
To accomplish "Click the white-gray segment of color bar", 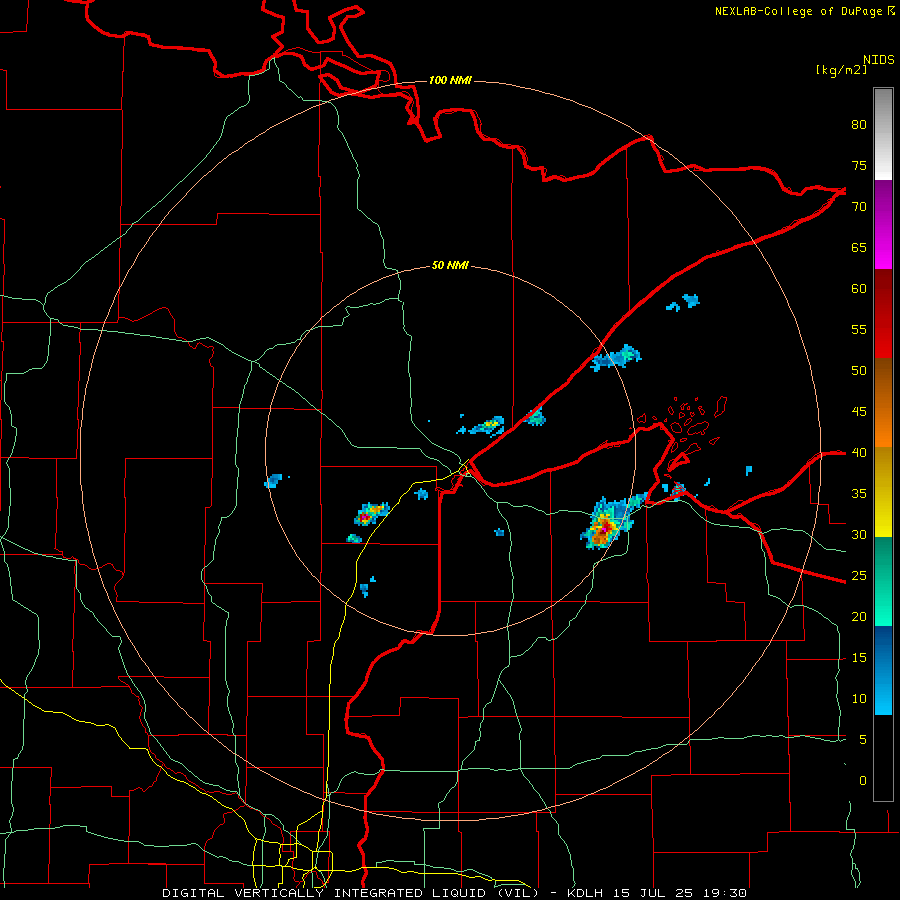I will [883, 134].
